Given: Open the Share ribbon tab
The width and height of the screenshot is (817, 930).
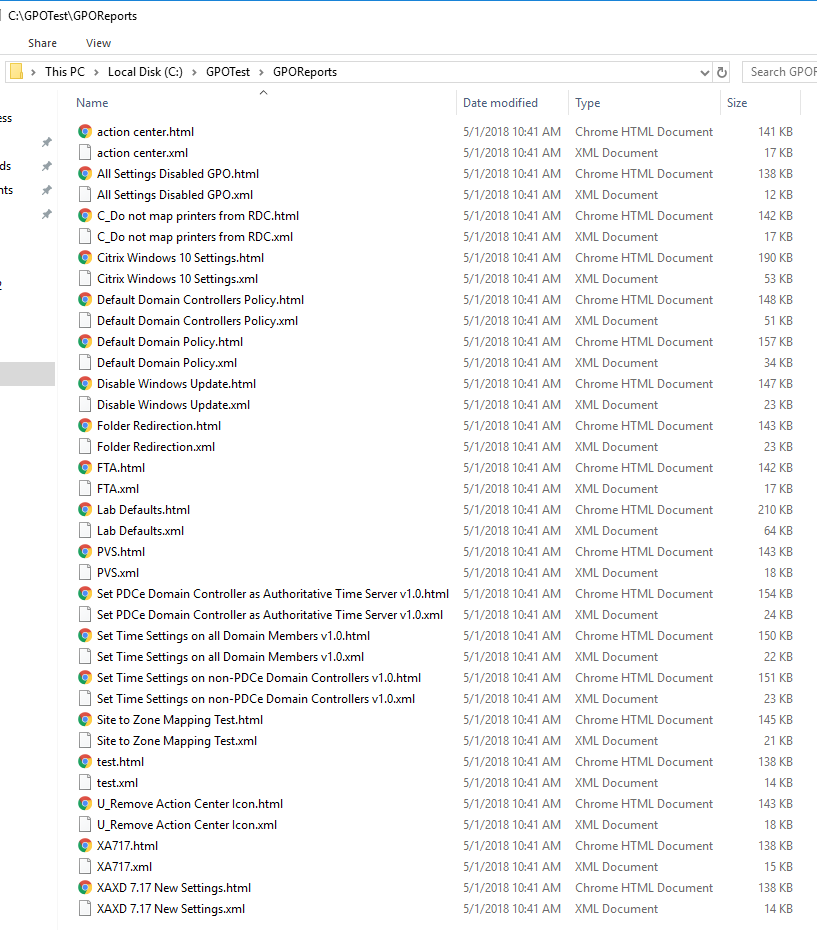Looking at the screenshot, I should [x=42, y=43].
